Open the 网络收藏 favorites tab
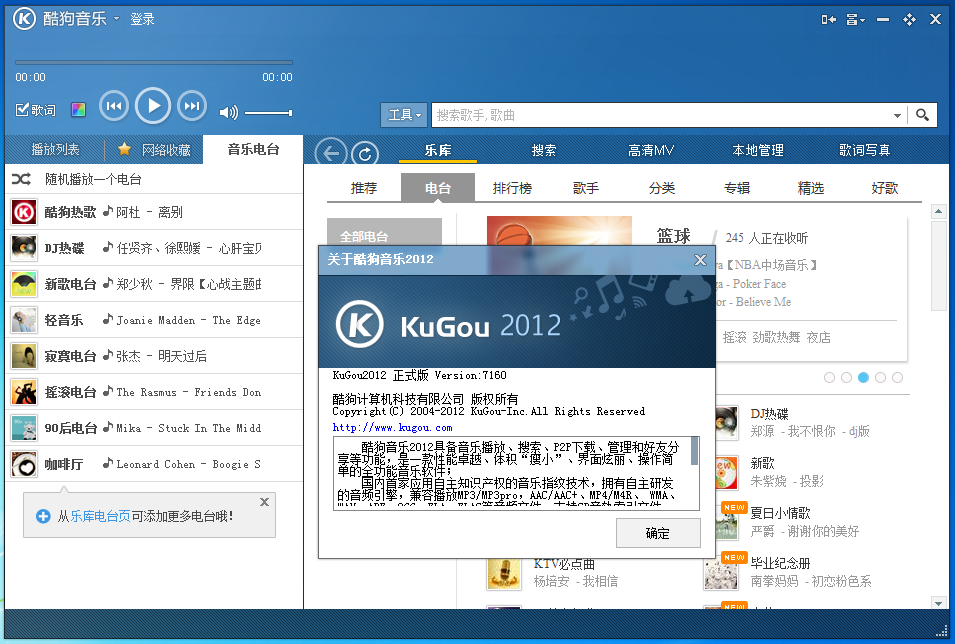The width and height of the screenshot is (955, 644). click(154, 149)
